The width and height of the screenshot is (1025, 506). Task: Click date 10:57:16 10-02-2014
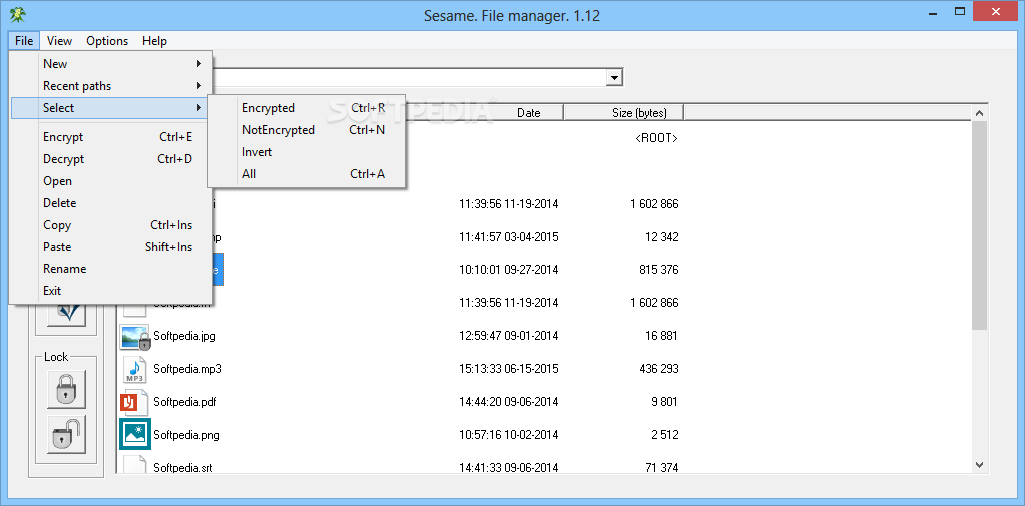click(x=509, y=435)
